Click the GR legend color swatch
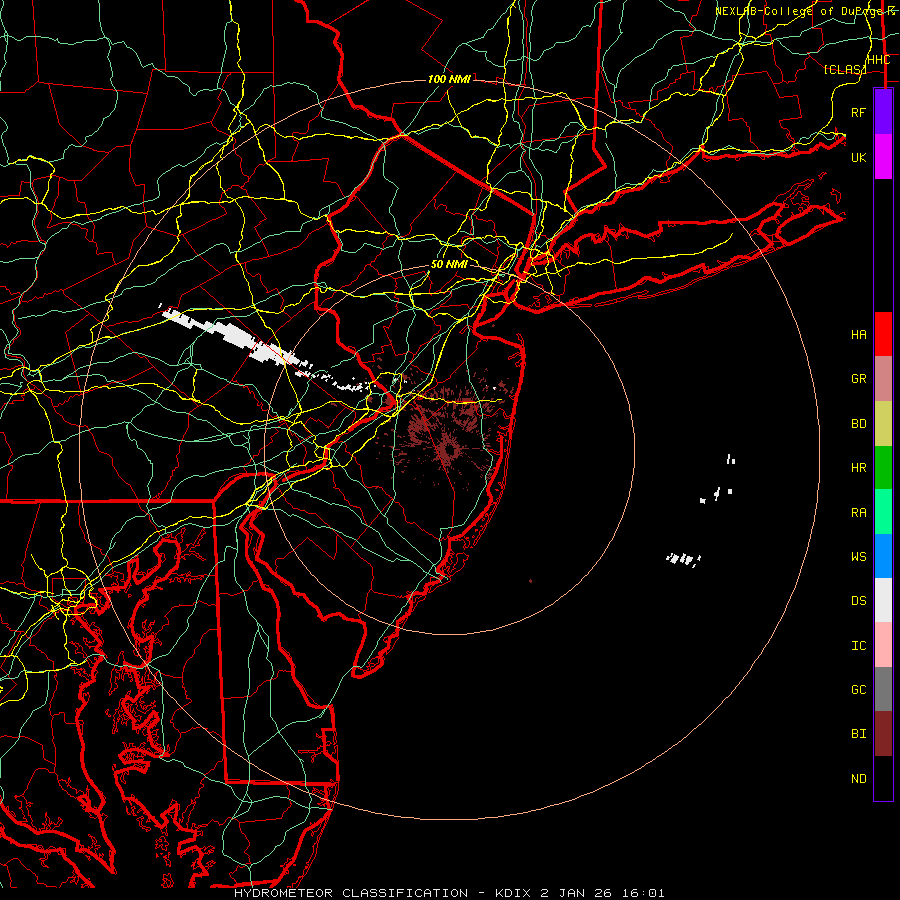Image resolution: width=900 pixels, height=900 pixels. [883, 379]
